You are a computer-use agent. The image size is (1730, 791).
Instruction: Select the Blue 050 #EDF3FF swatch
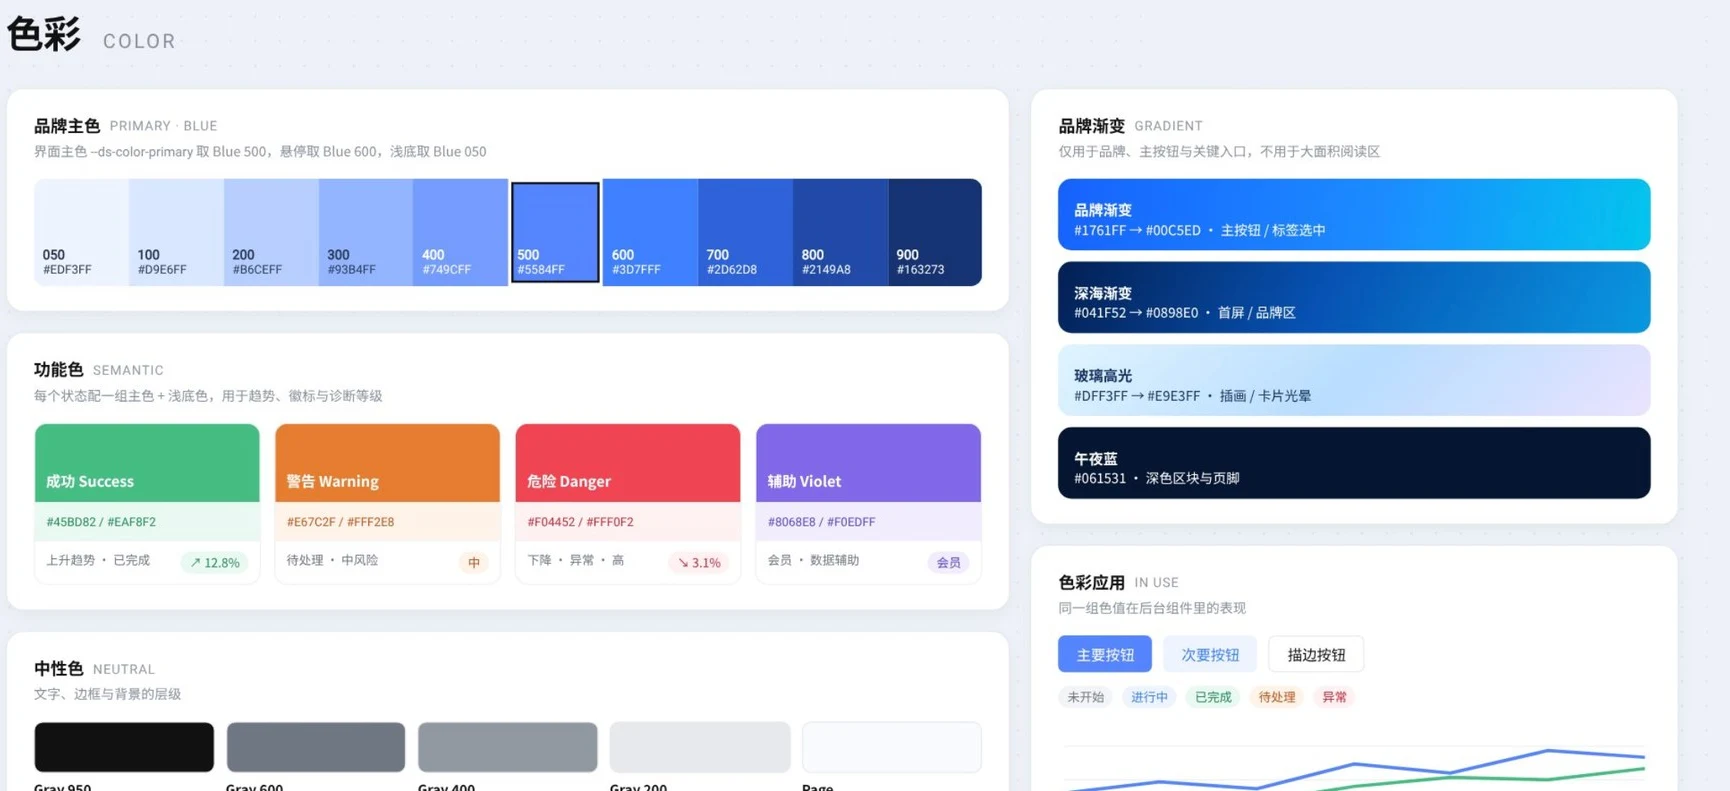tap(81, 232)
